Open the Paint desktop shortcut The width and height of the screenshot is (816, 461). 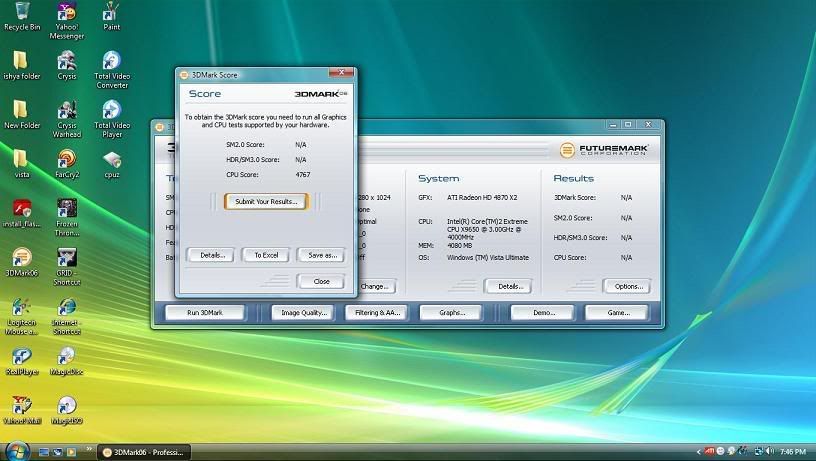pos(112,12)
